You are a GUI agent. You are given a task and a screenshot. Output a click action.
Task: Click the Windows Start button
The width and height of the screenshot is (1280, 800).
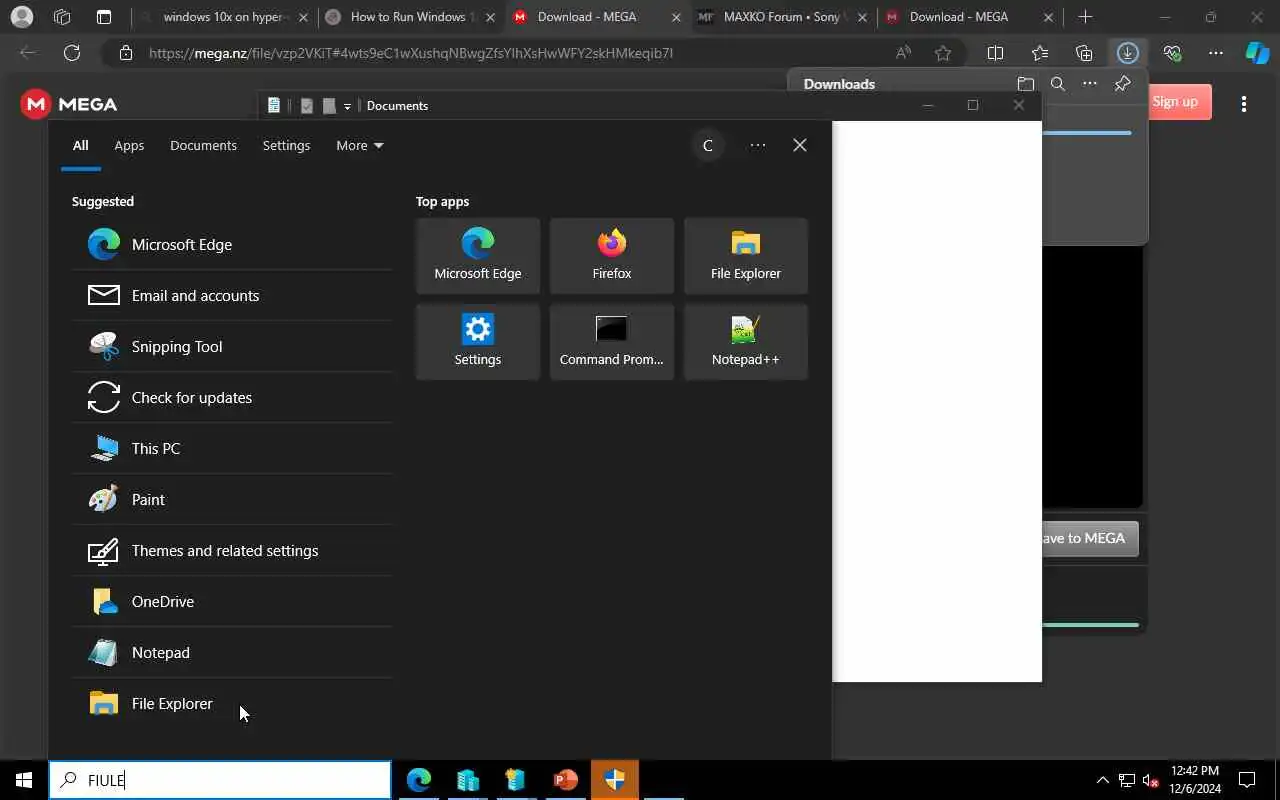click(x=24, y=780)
